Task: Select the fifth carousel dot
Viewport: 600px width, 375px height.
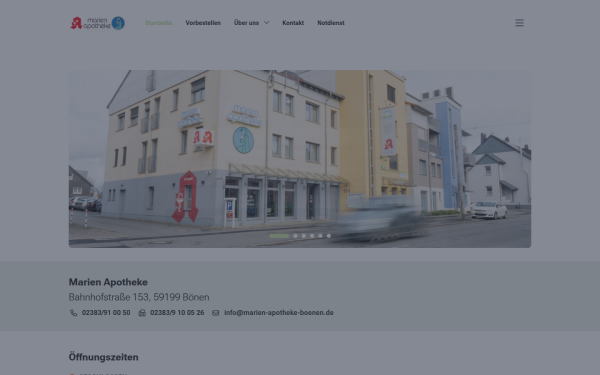Action: pyautogui.click(x=320, y=236)
